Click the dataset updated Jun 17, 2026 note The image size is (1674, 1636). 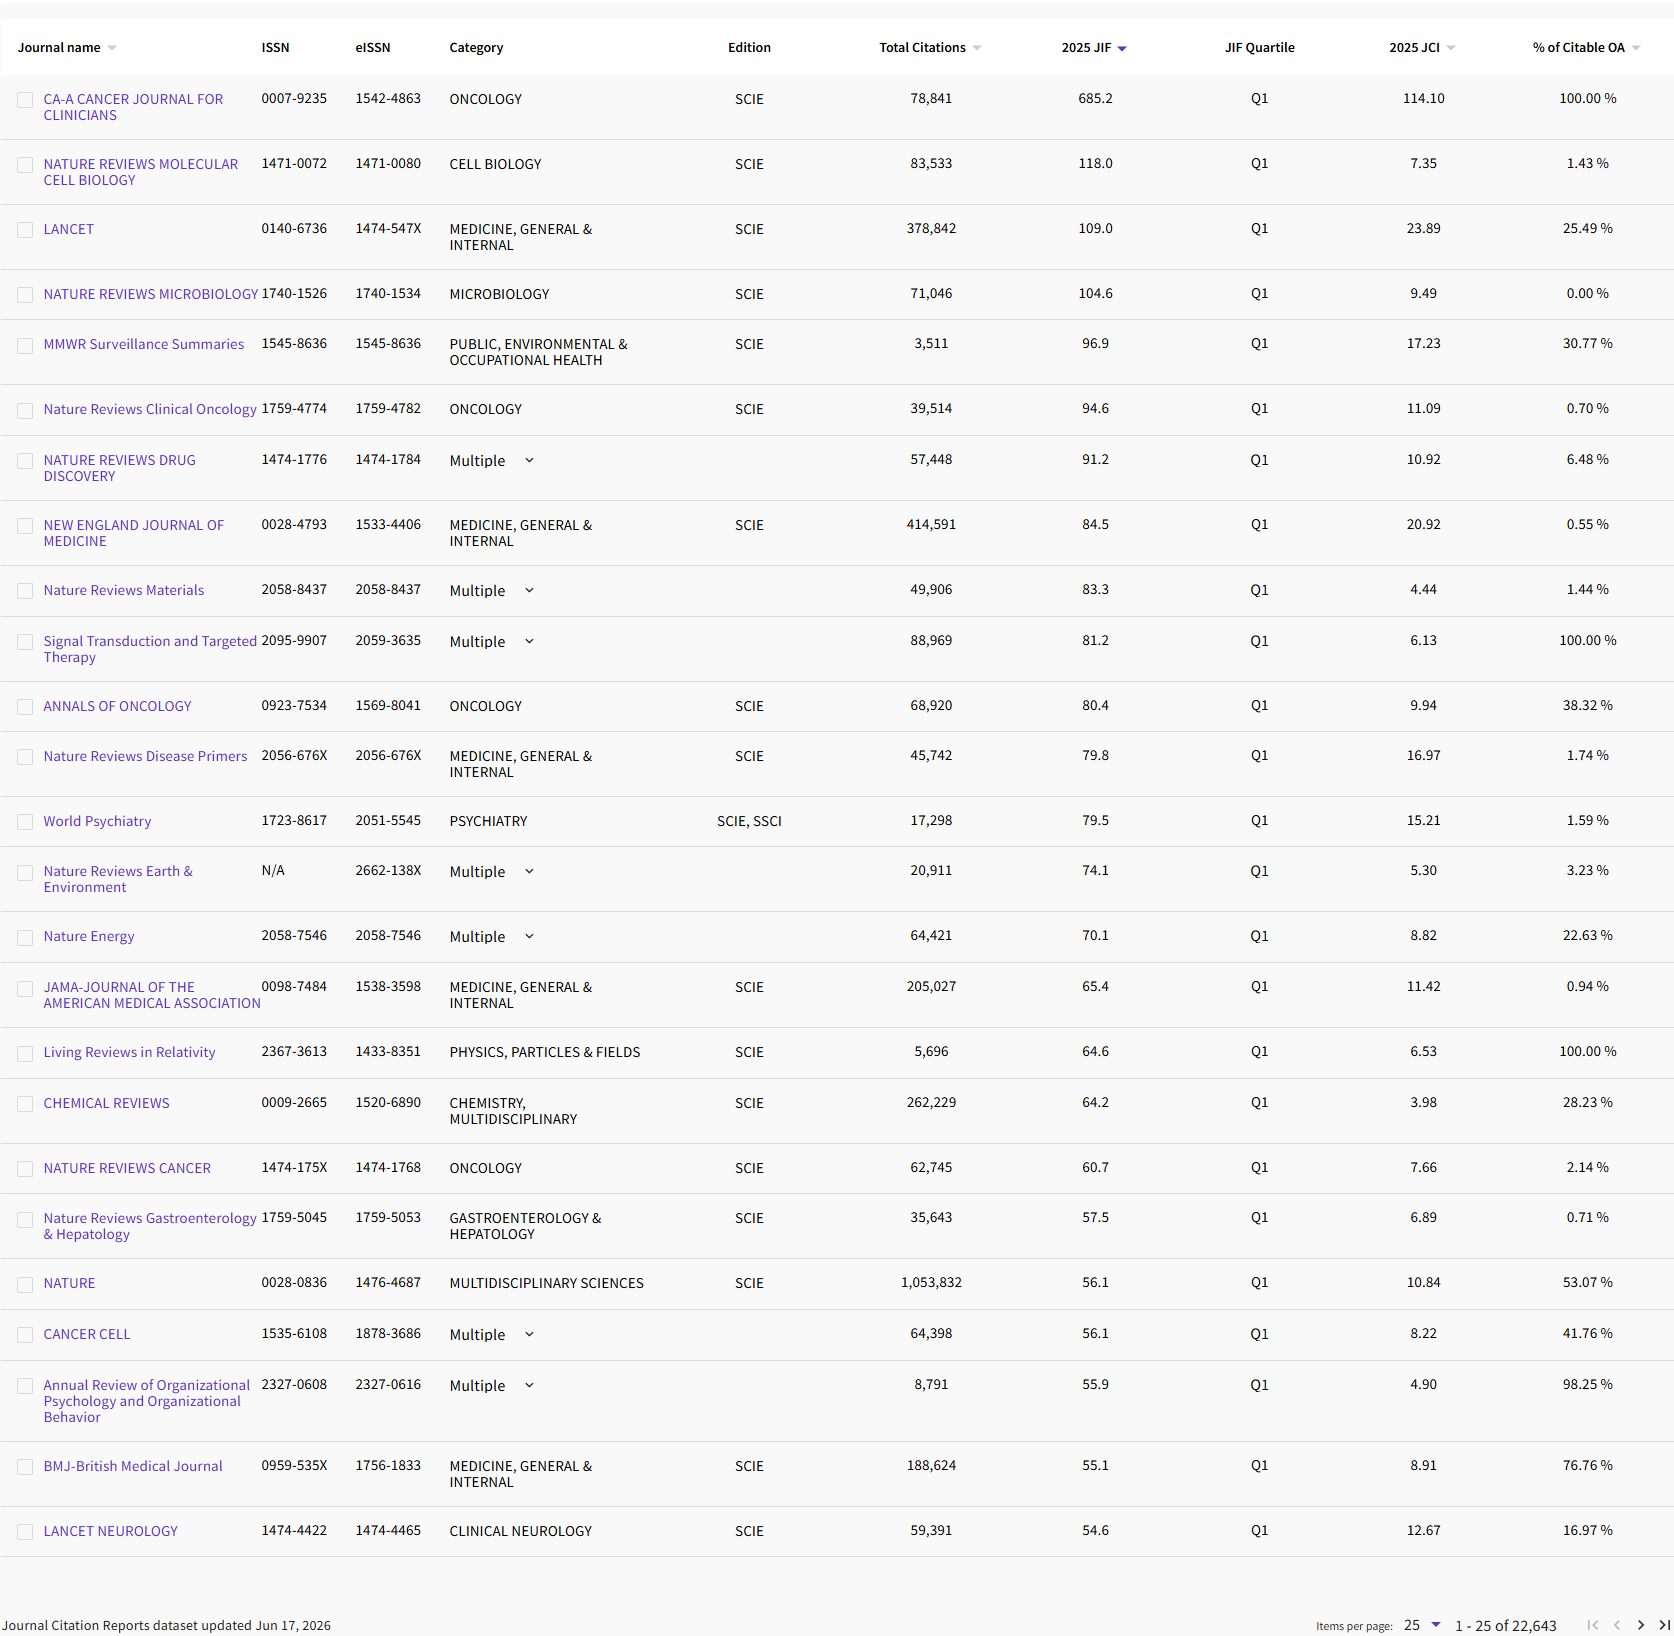coord(166,1626)
